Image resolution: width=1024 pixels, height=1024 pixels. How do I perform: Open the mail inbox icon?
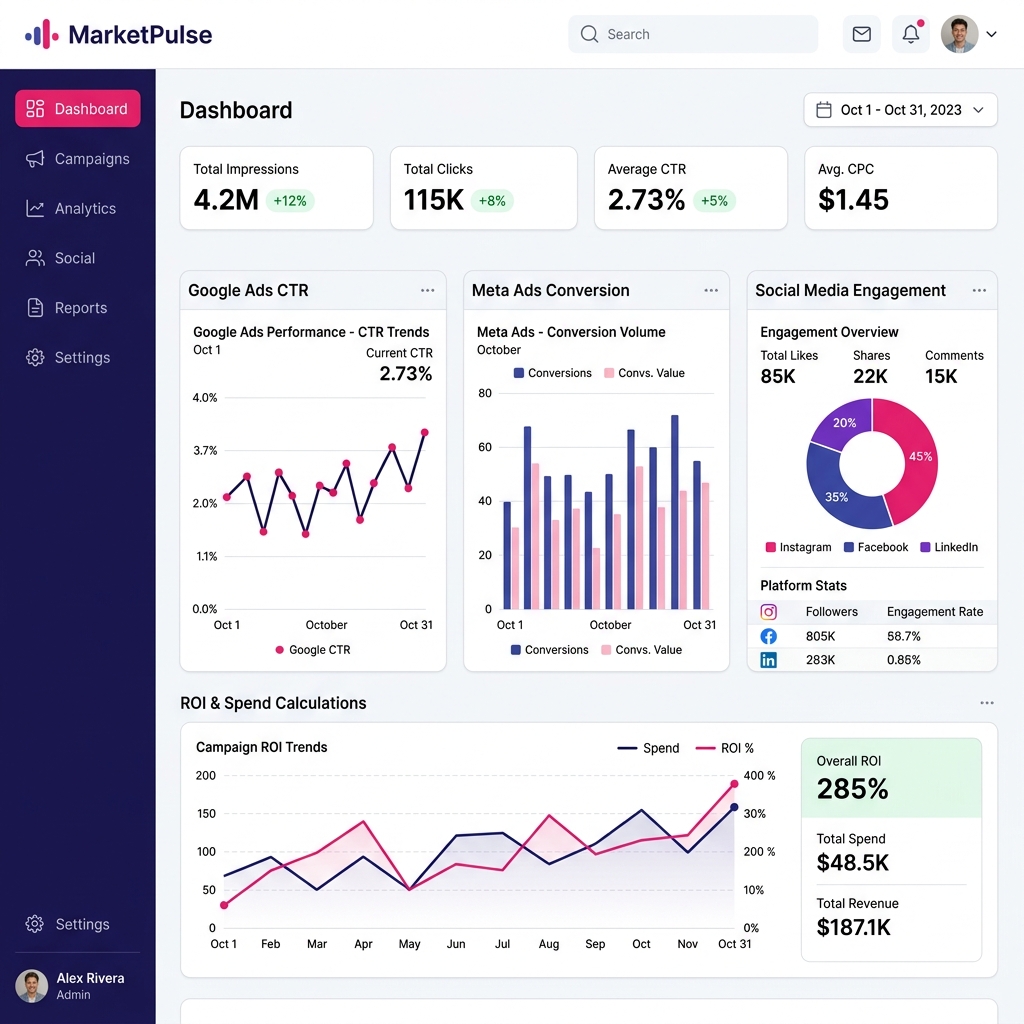861,34
